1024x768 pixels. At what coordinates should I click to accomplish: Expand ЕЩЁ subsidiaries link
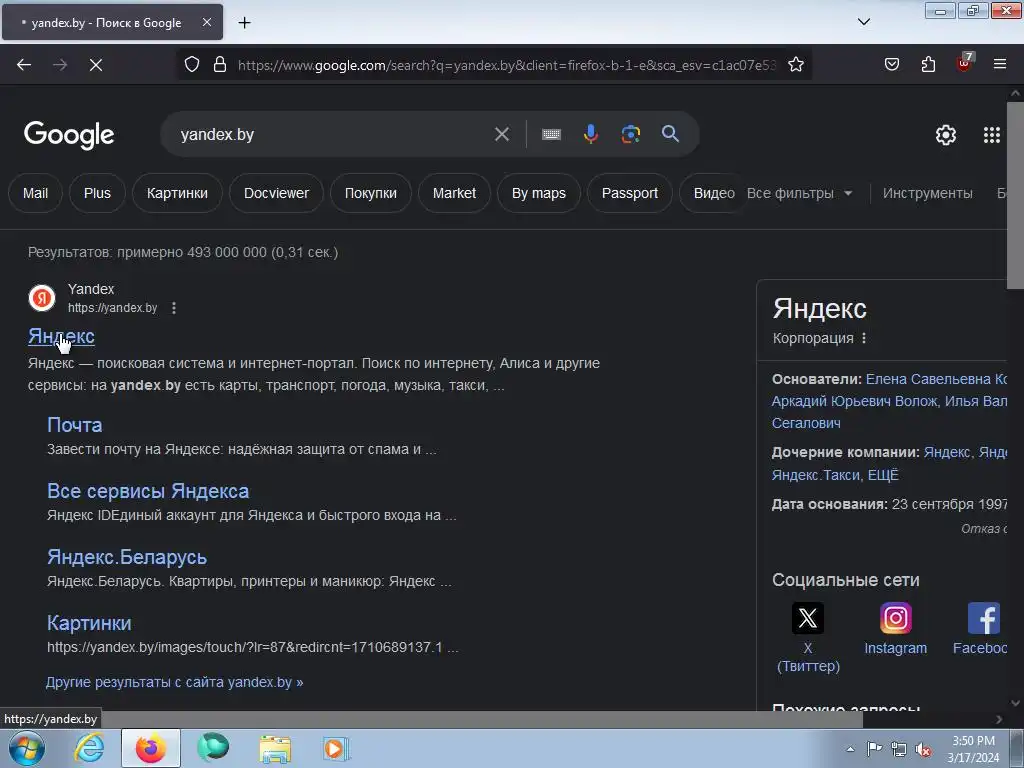click(x=883, y=475)
